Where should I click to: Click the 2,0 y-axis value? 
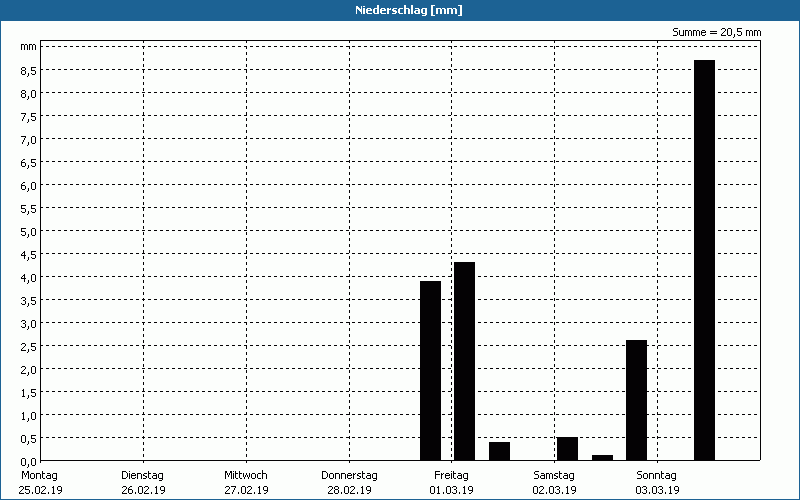29,370
